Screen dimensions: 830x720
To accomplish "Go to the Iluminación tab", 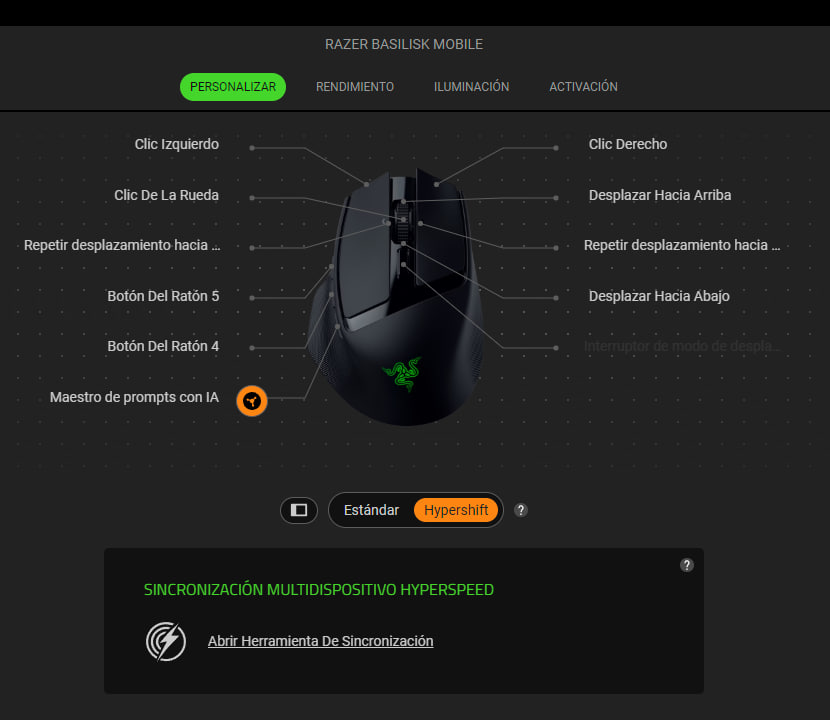I will click(471, 87).
